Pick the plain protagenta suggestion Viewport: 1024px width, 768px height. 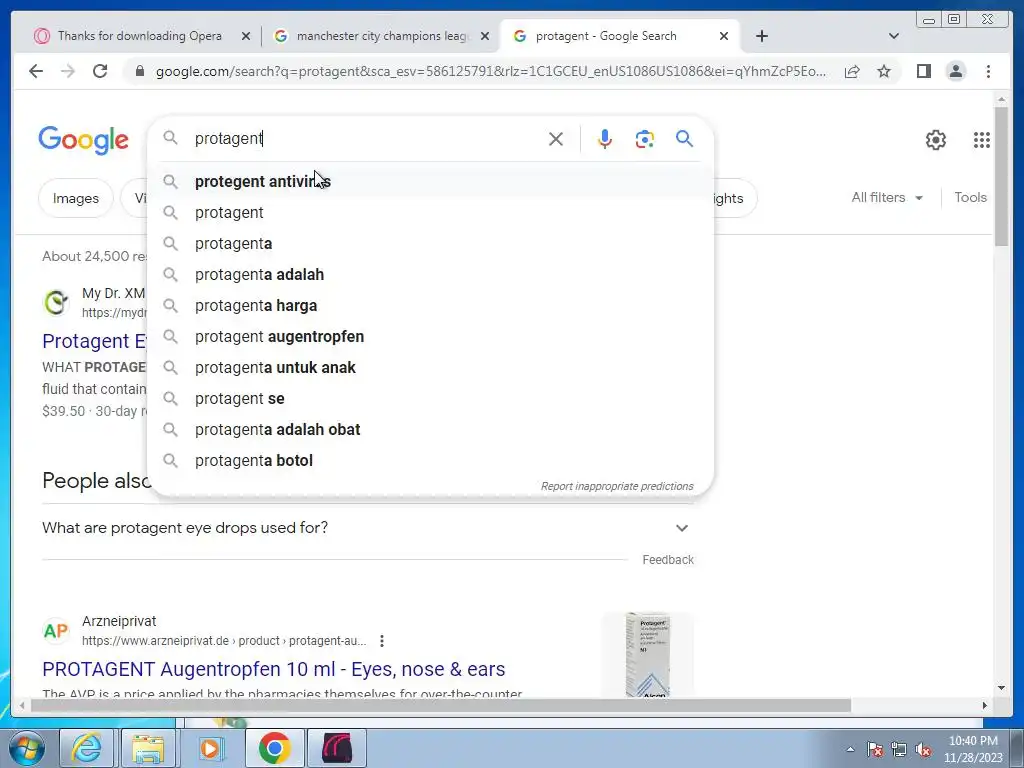pyautogui.click(x=430, y=244)
